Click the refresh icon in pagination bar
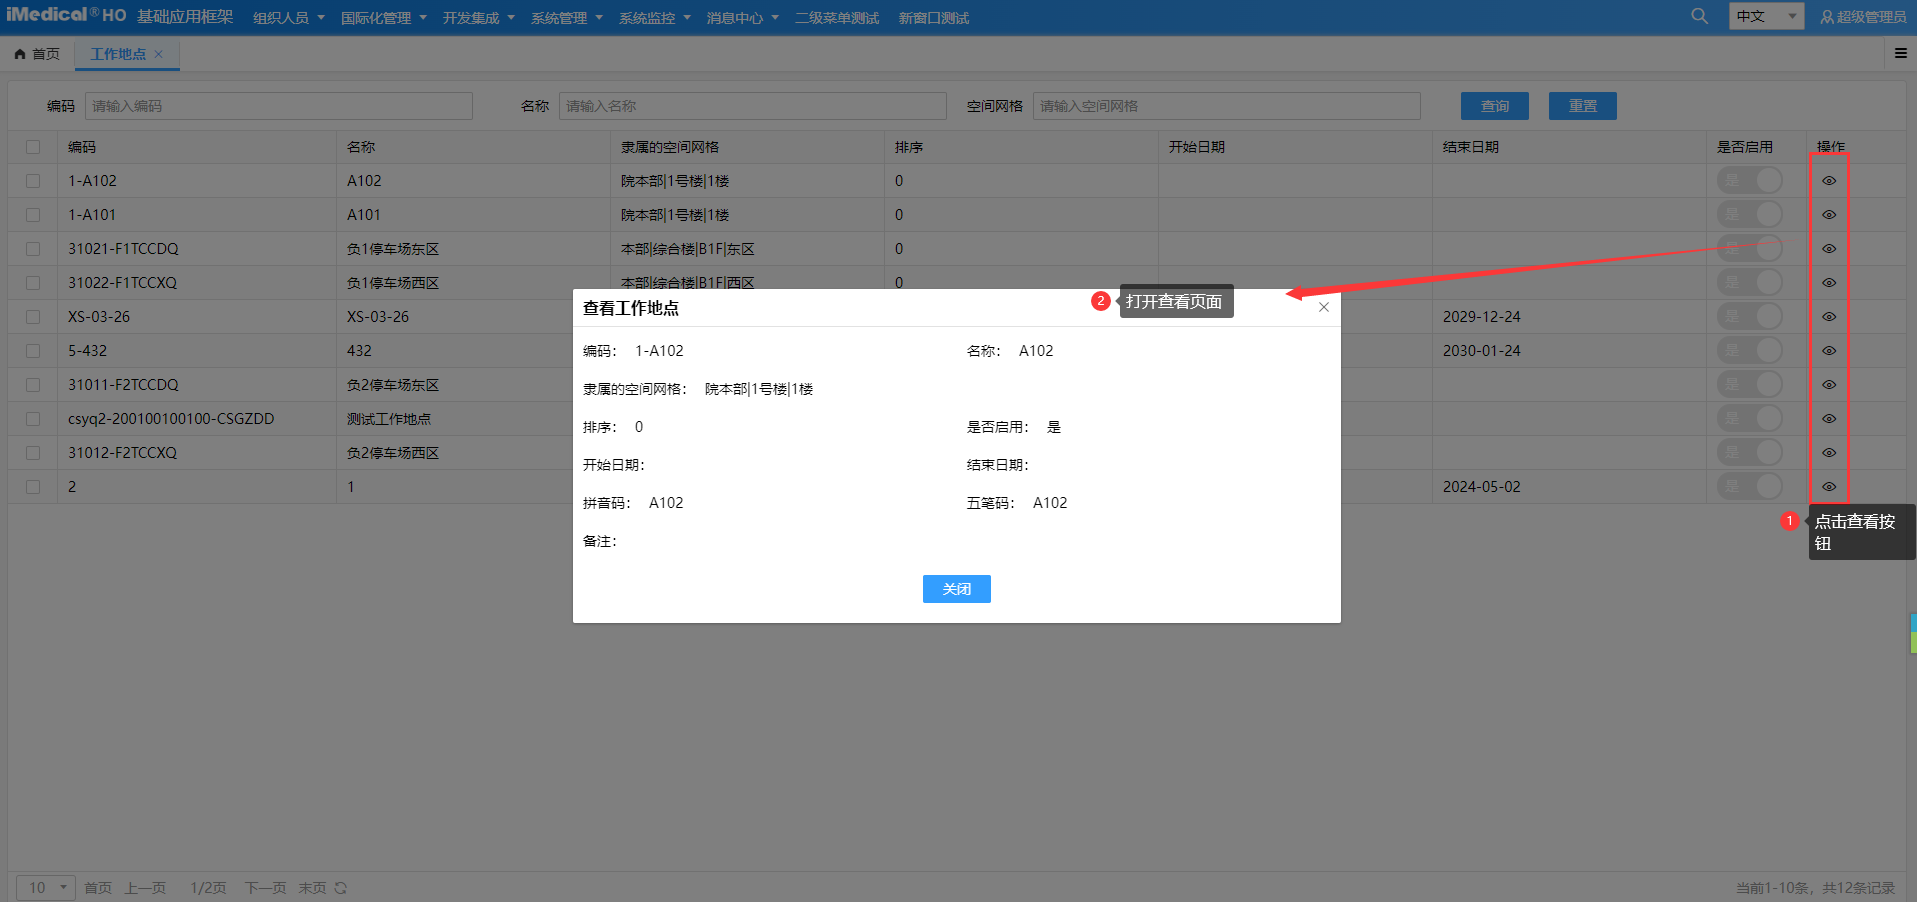 click(x=341, y=888)
